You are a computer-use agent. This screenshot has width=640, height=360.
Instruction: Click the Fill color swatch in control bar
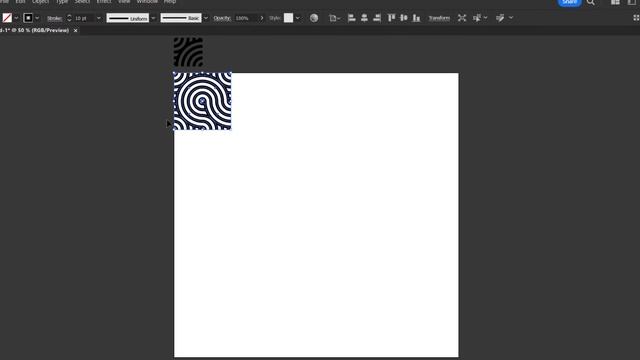point(7,18)
